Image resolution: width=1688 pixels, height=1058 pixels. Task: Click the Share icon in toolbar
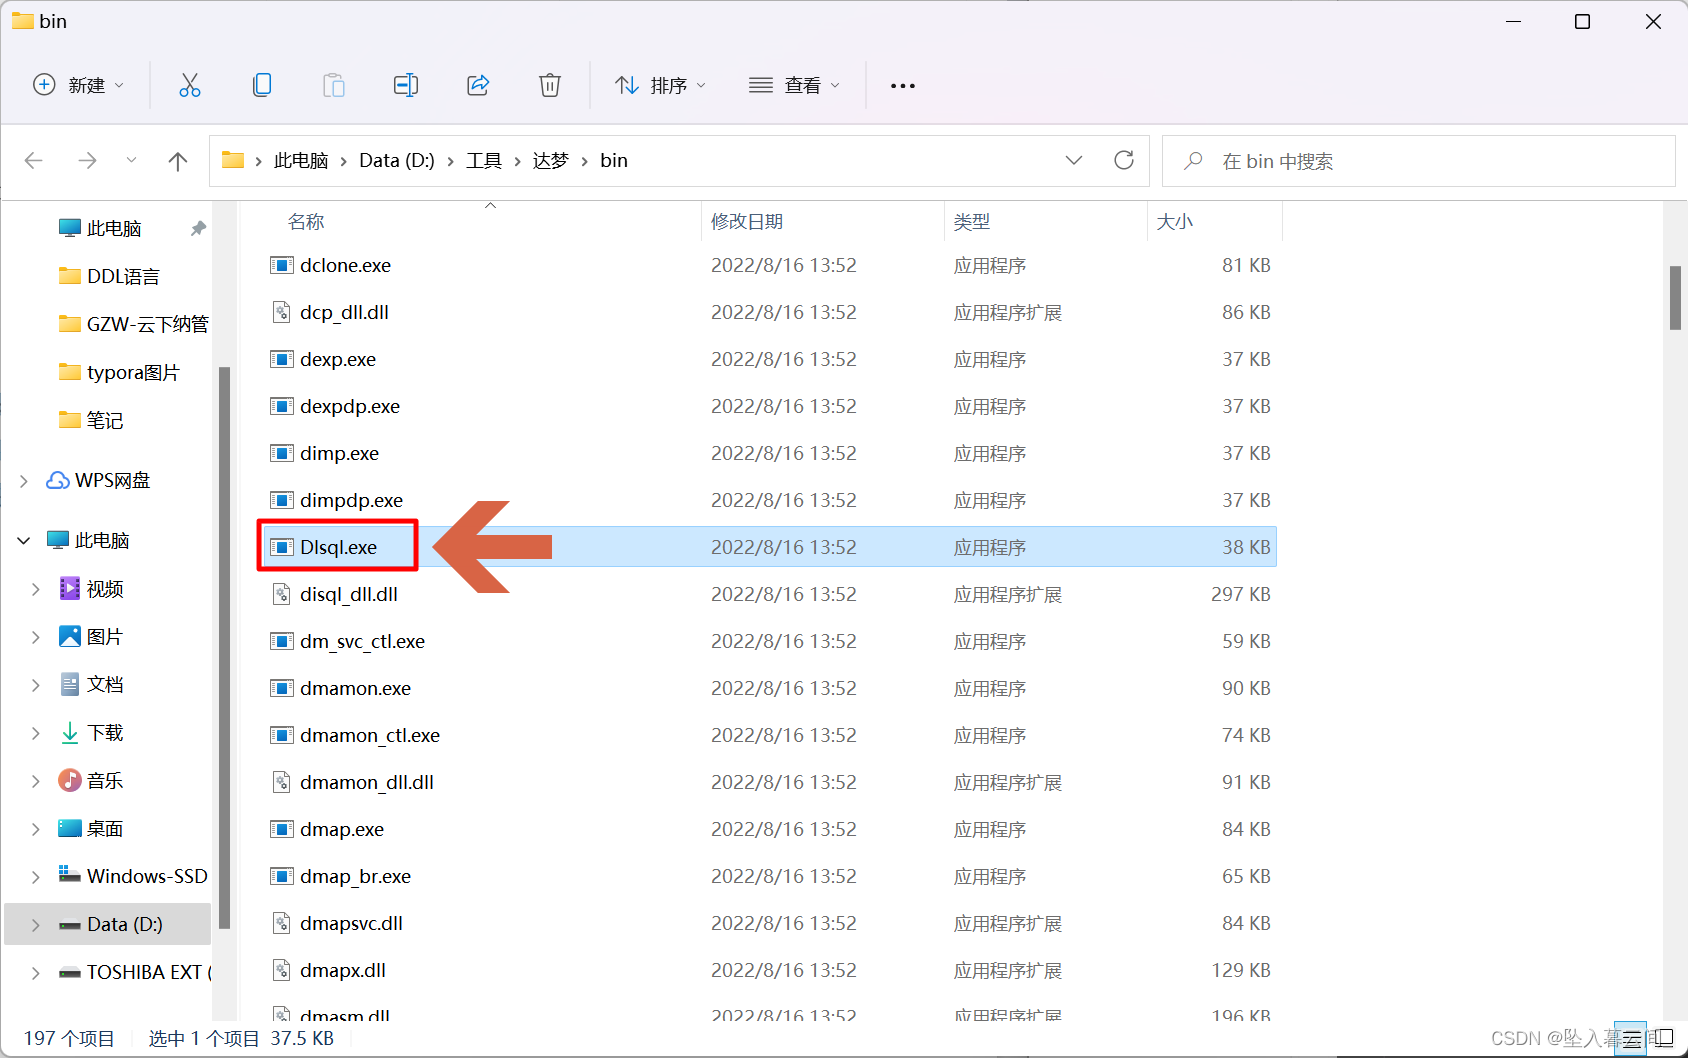[478, 85]
